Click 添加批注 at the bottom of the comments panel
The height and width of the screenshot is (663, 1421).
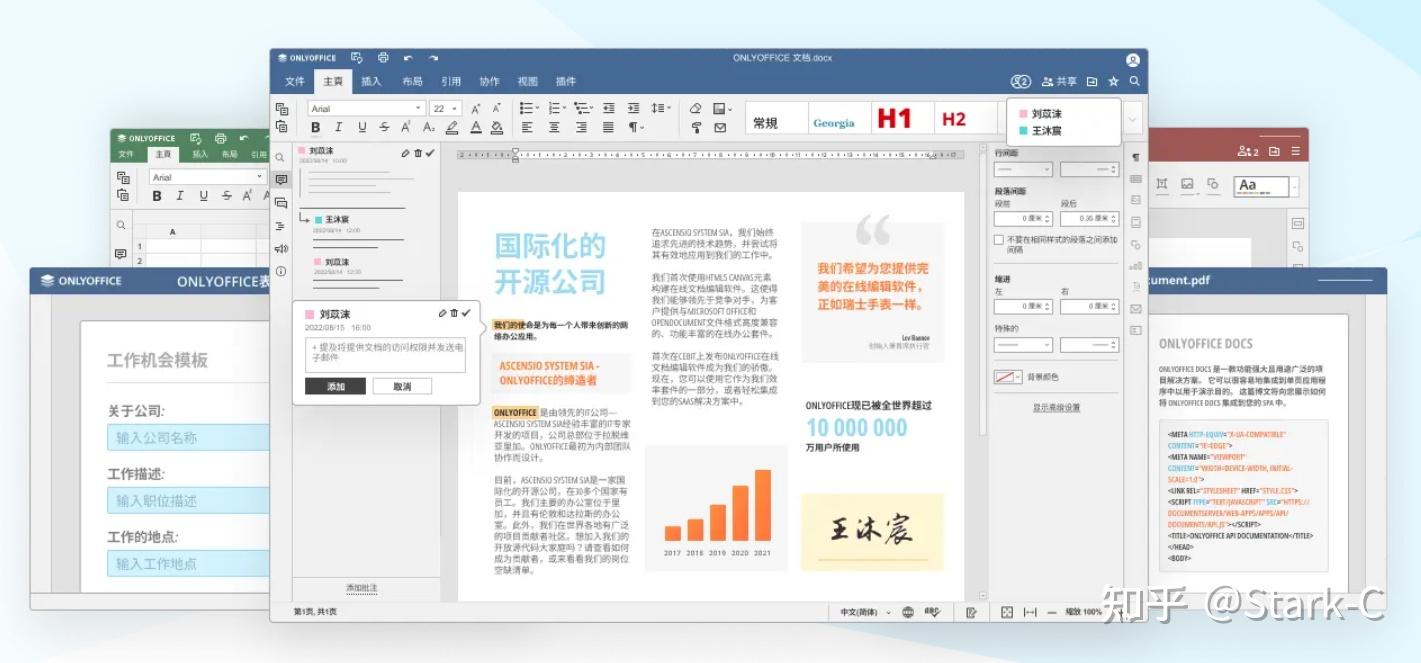pos(362,587)
